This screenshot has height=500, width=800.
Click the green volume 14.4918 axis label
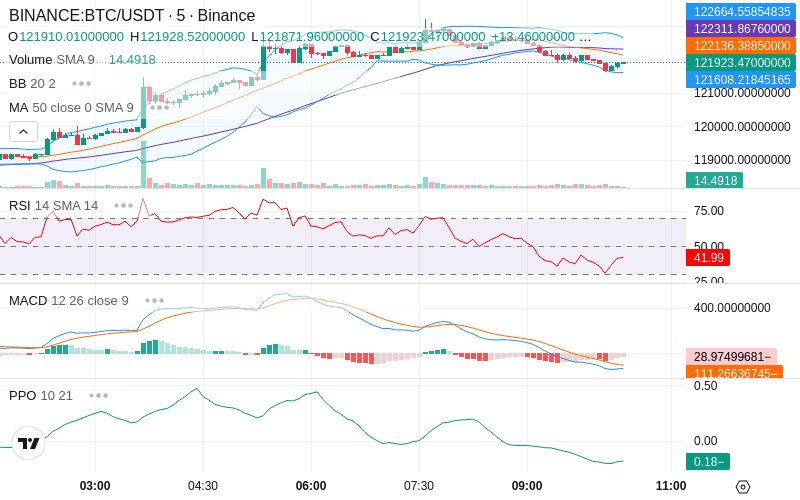coord(714,181)
